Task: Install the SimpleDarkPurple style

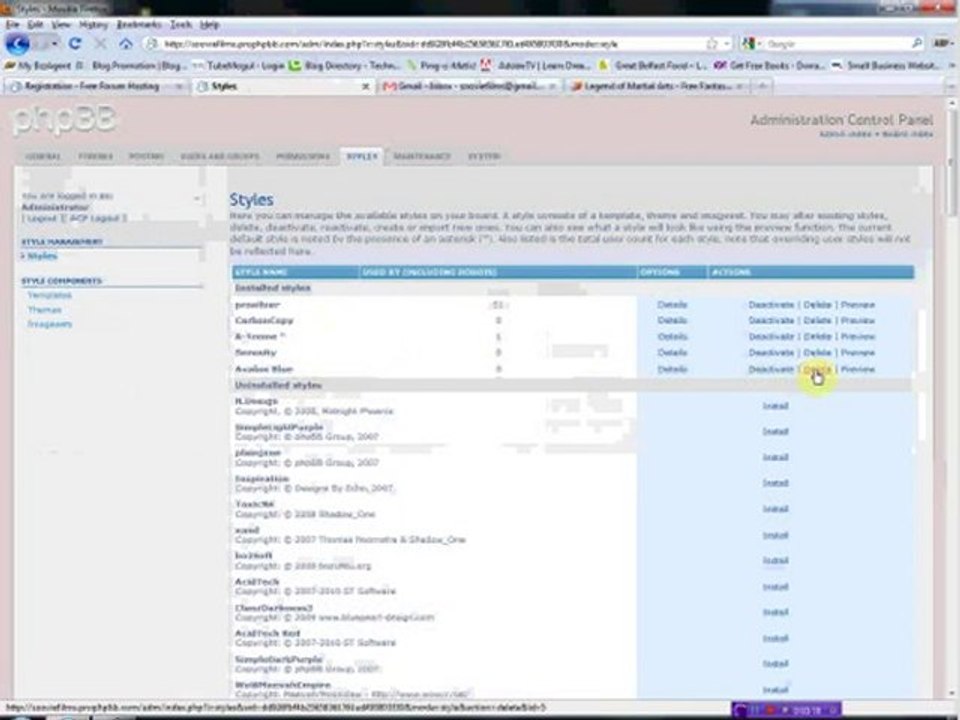Action: [775, 664]
